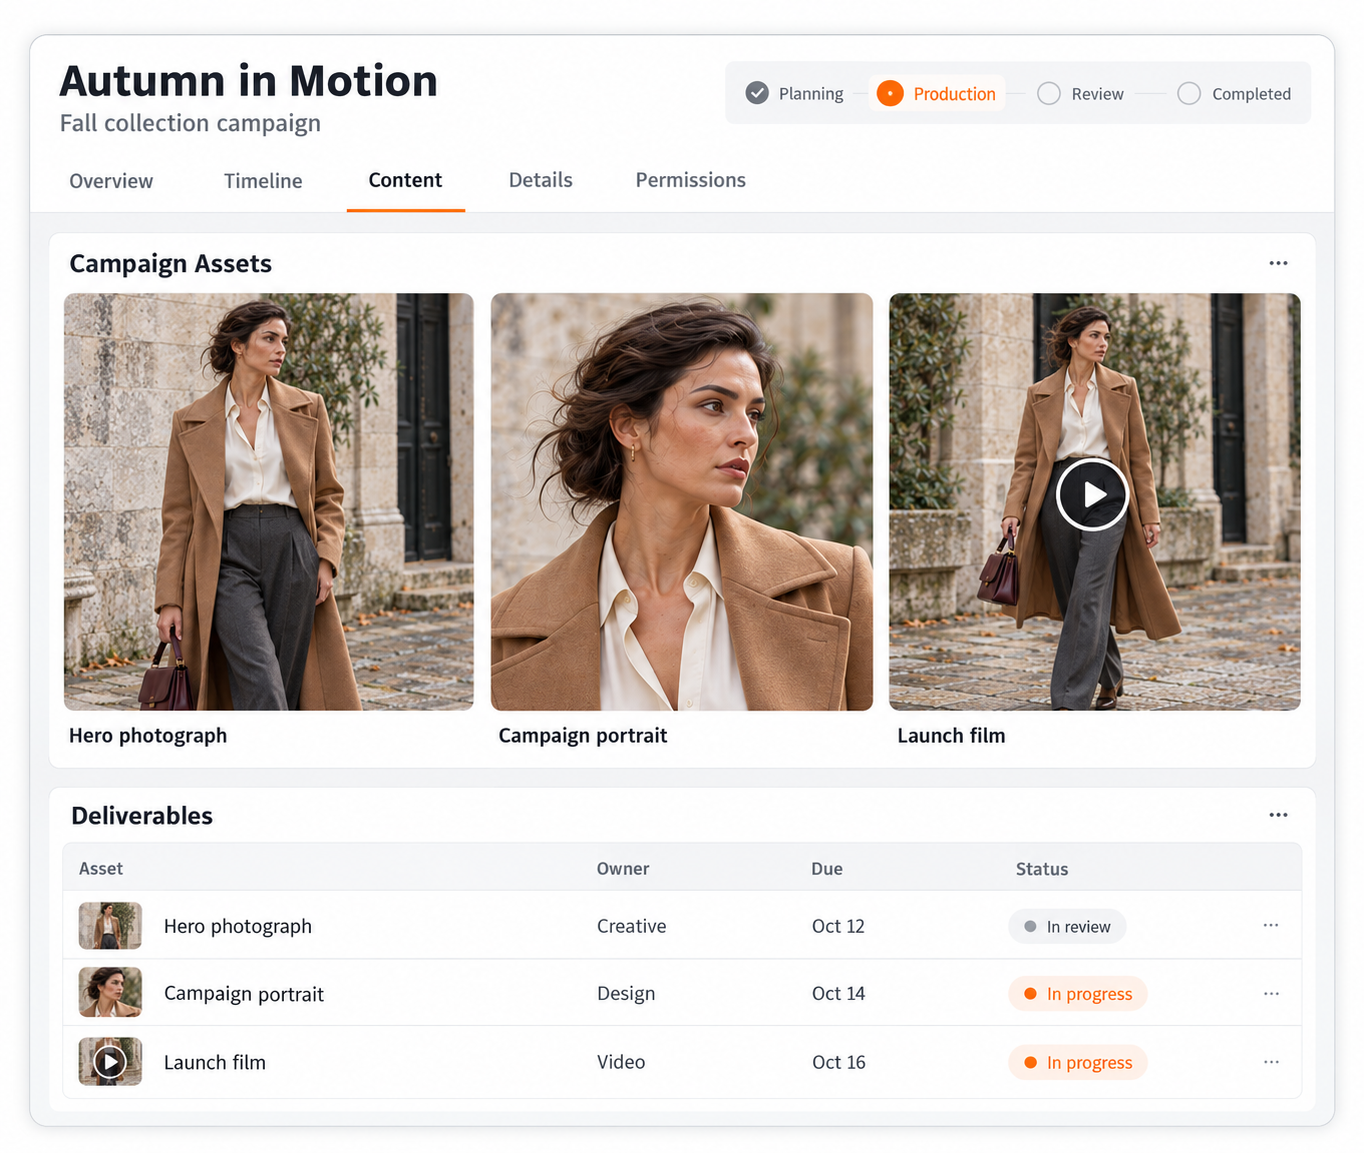Open Campaign Assets more options menu

coord(1278,263)
